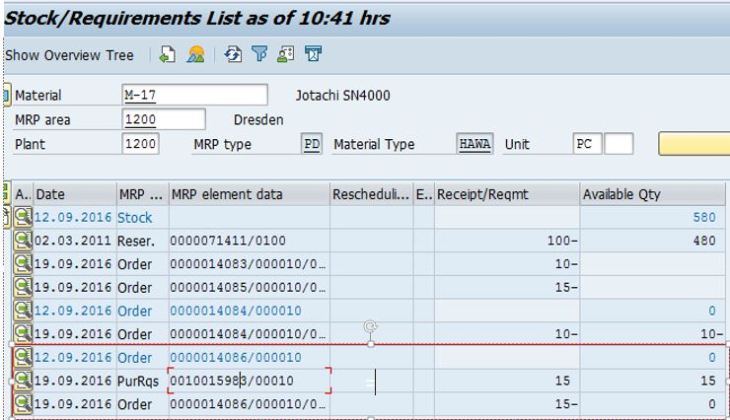Click the Dresden text
The width and height of the screenshot is (730, 420).
click(x=258, y=120)
